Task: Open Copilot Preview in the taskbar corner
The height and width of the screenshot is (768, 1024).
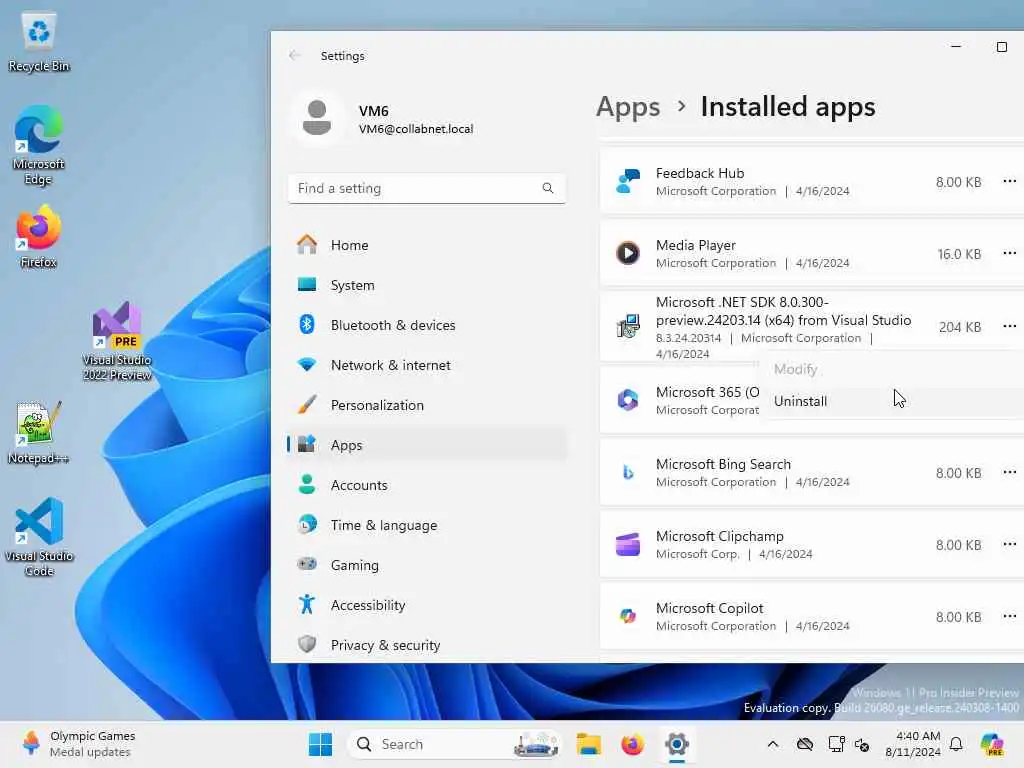Action: [x=992, y=744]
